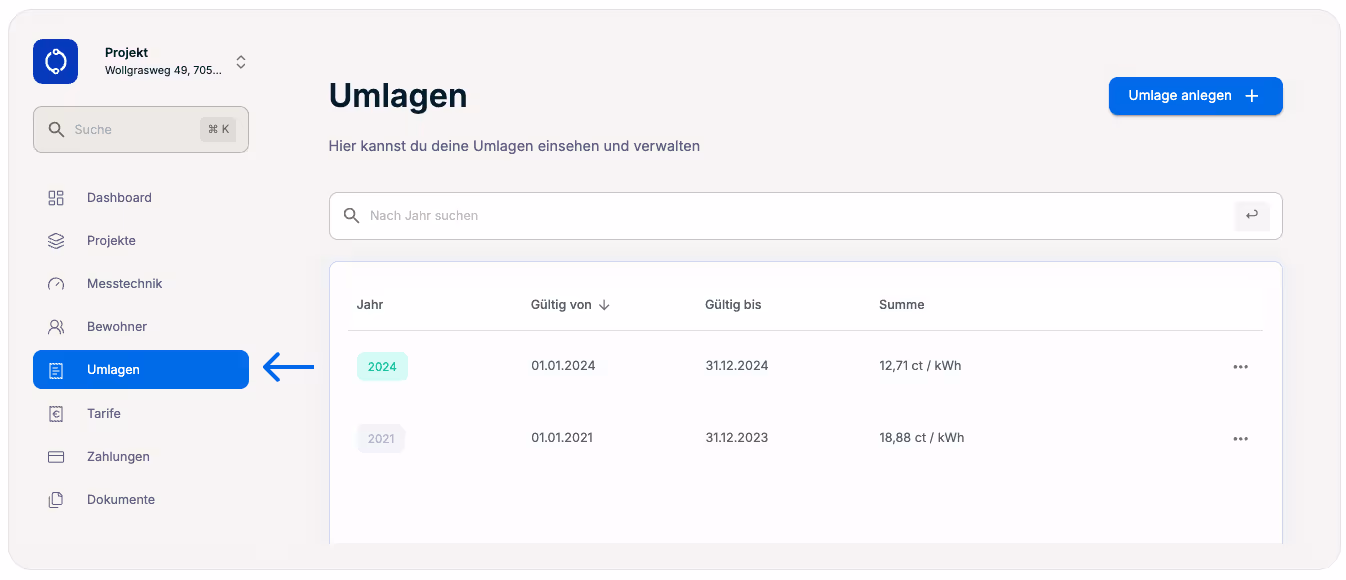
Task: Focus the Nach Jahr suchen search field
Action: pyautogui.click(x=806, y=216)
